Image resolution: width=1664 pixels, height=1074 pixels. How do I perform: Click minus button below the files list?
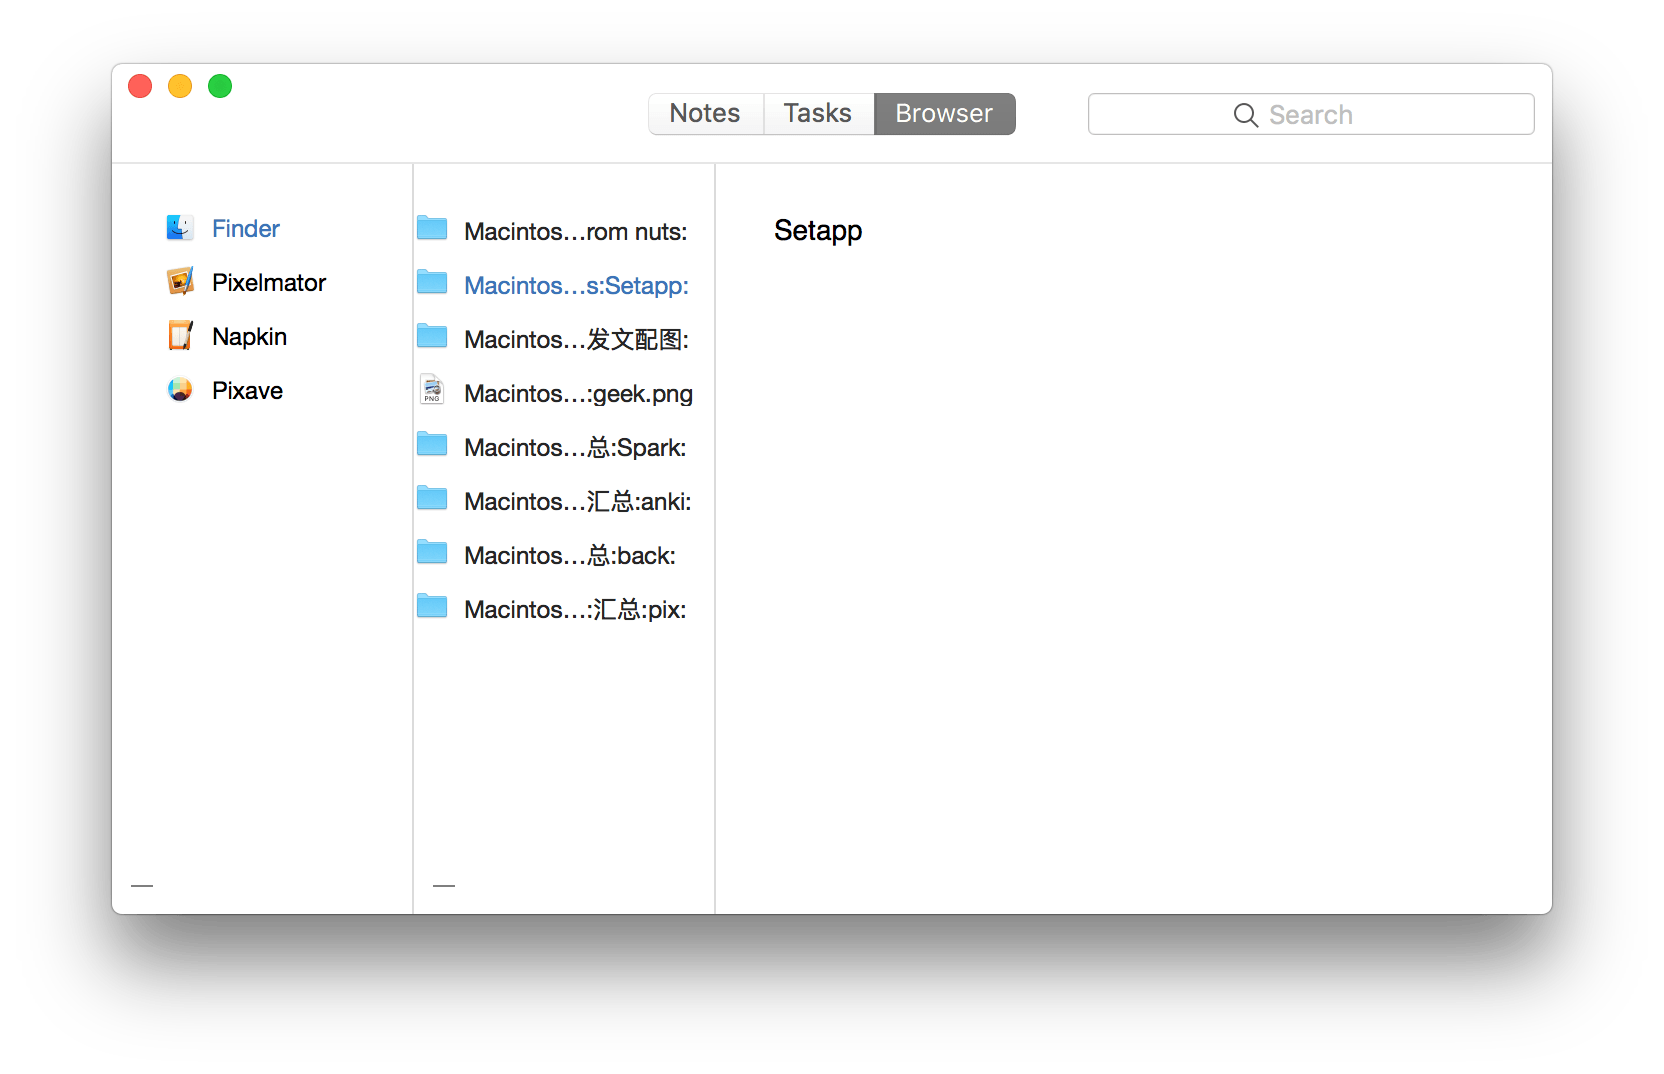coord(444,885)
